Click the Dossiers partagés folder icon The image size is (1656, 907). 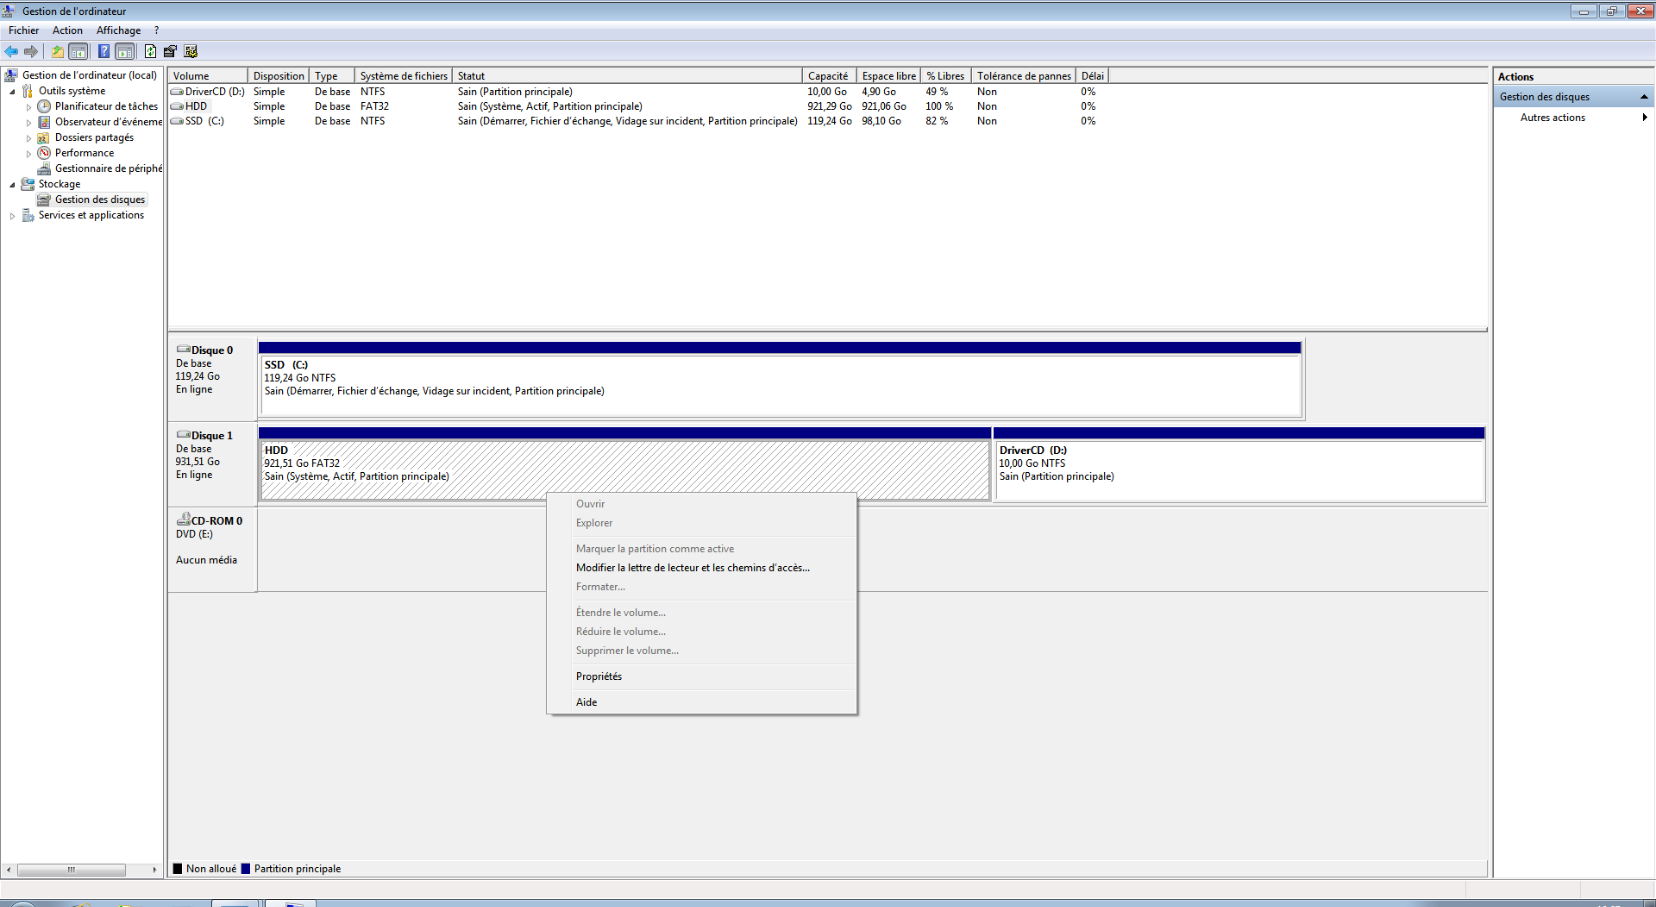tap(44, 137)
